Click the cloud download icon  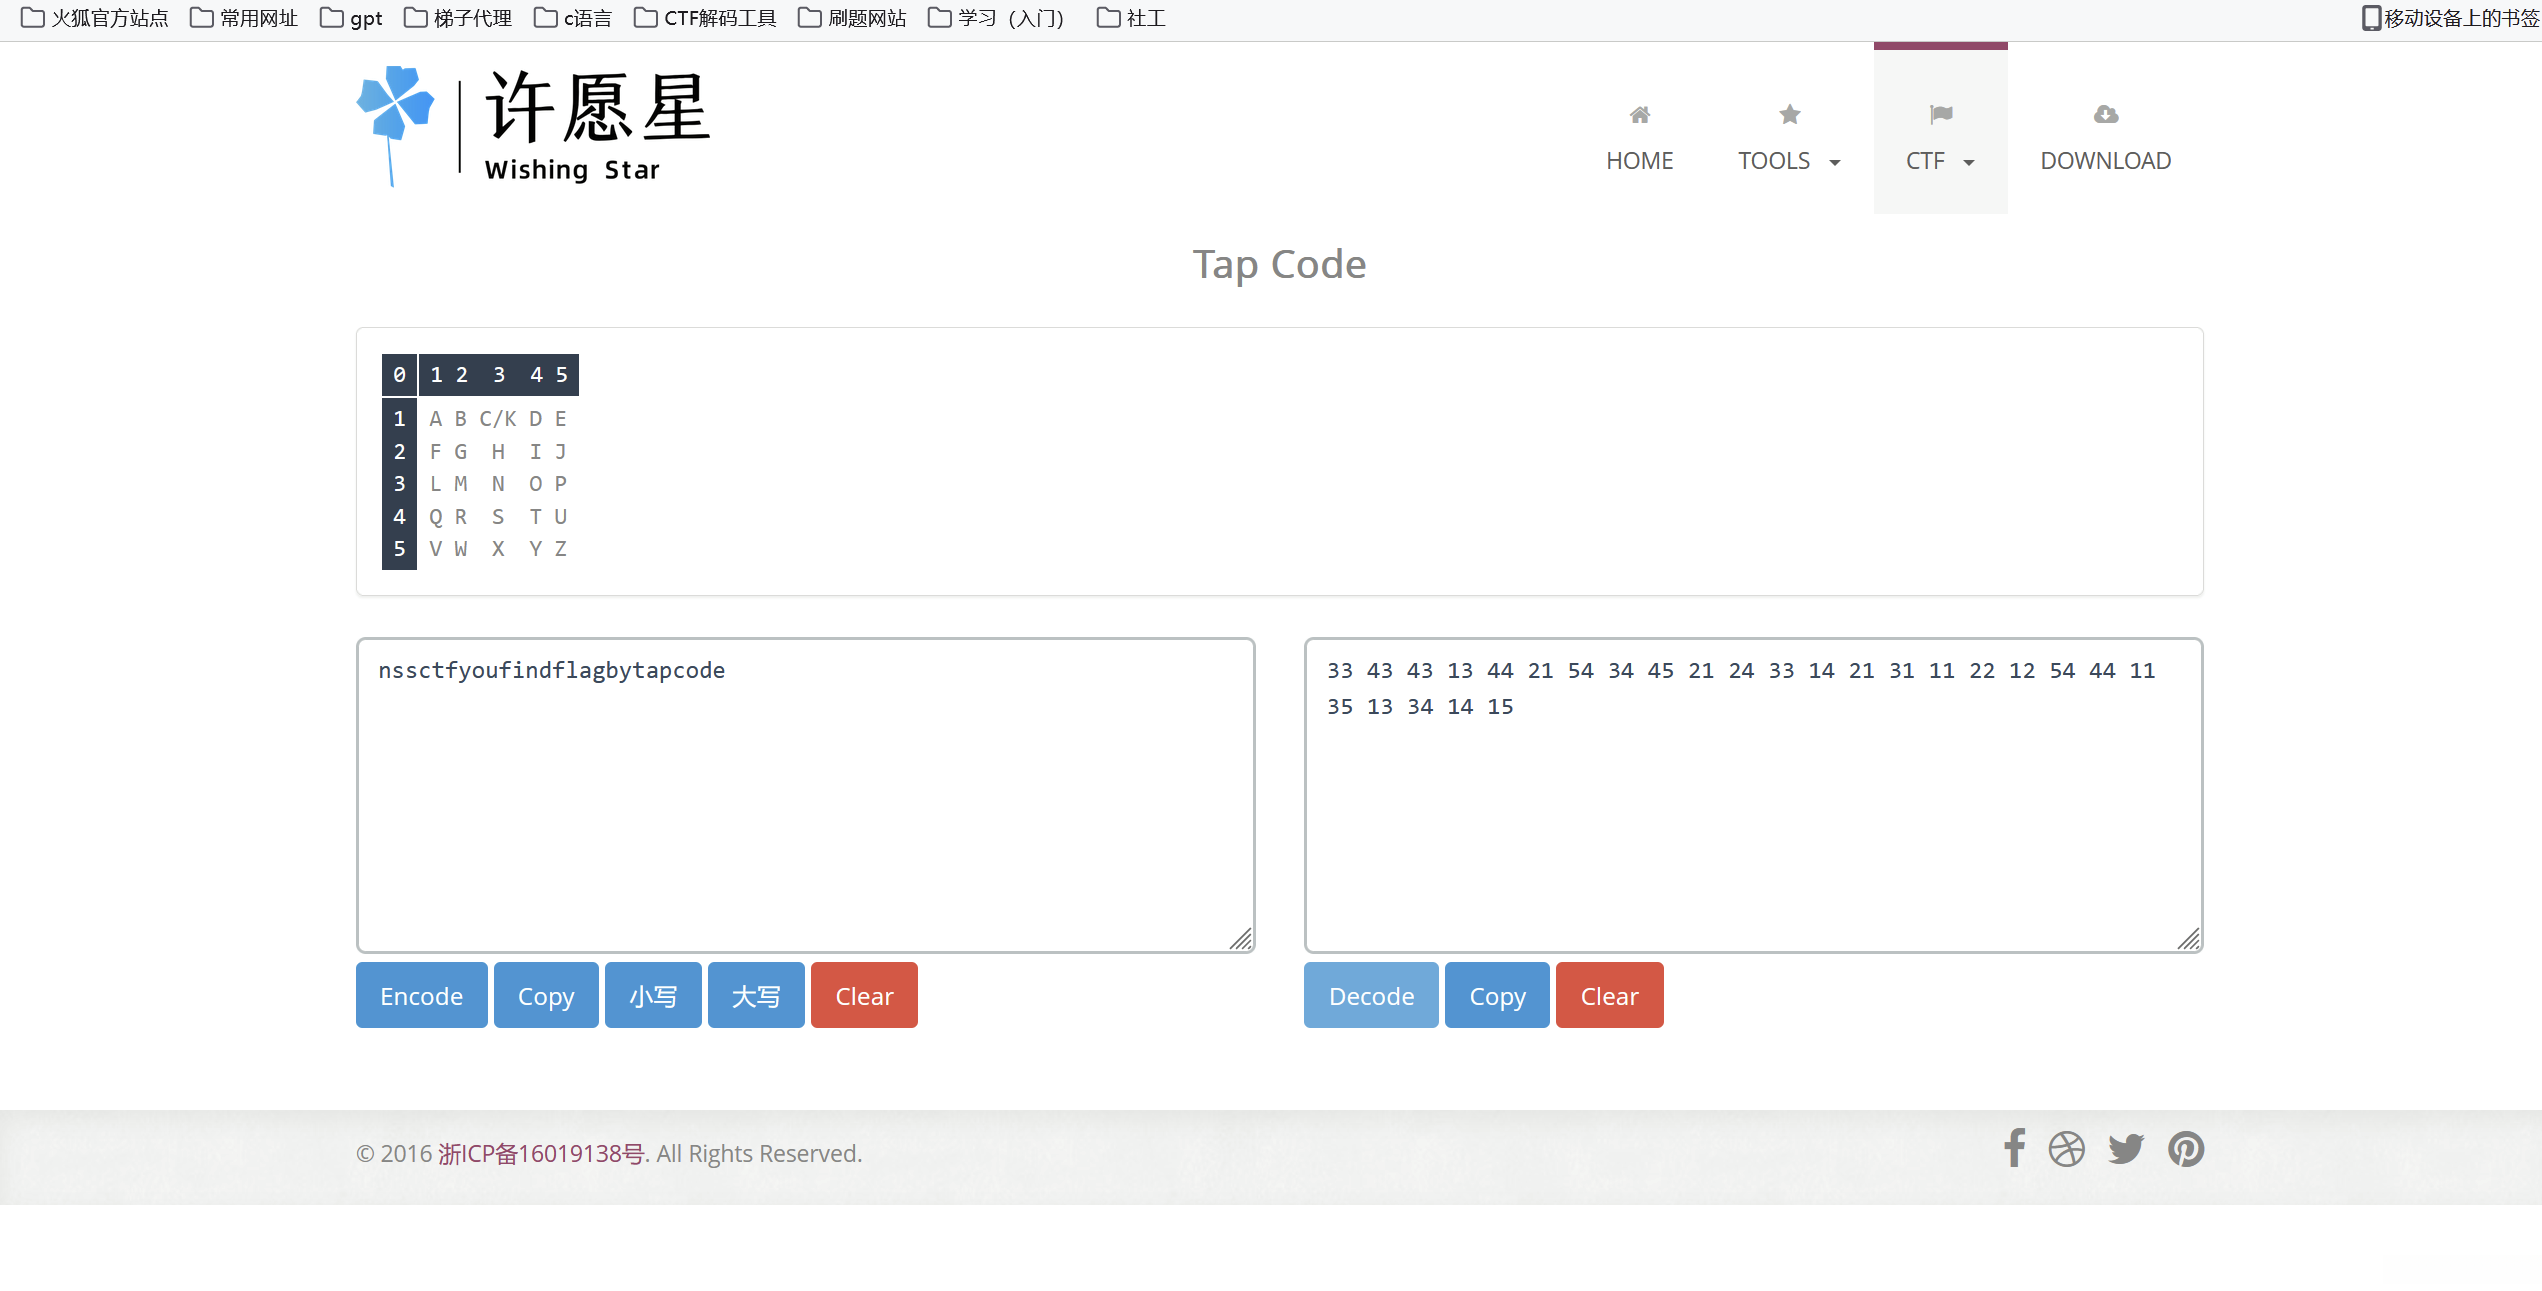(2105, 115)
